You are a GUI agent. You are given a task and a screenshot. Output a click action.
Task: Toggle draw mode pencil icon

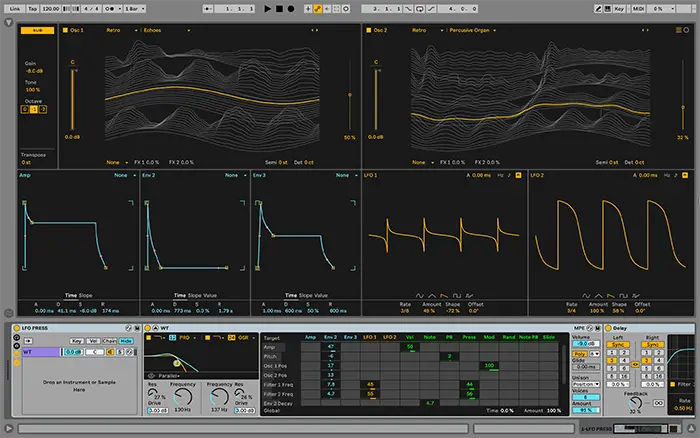coord(598,8)
